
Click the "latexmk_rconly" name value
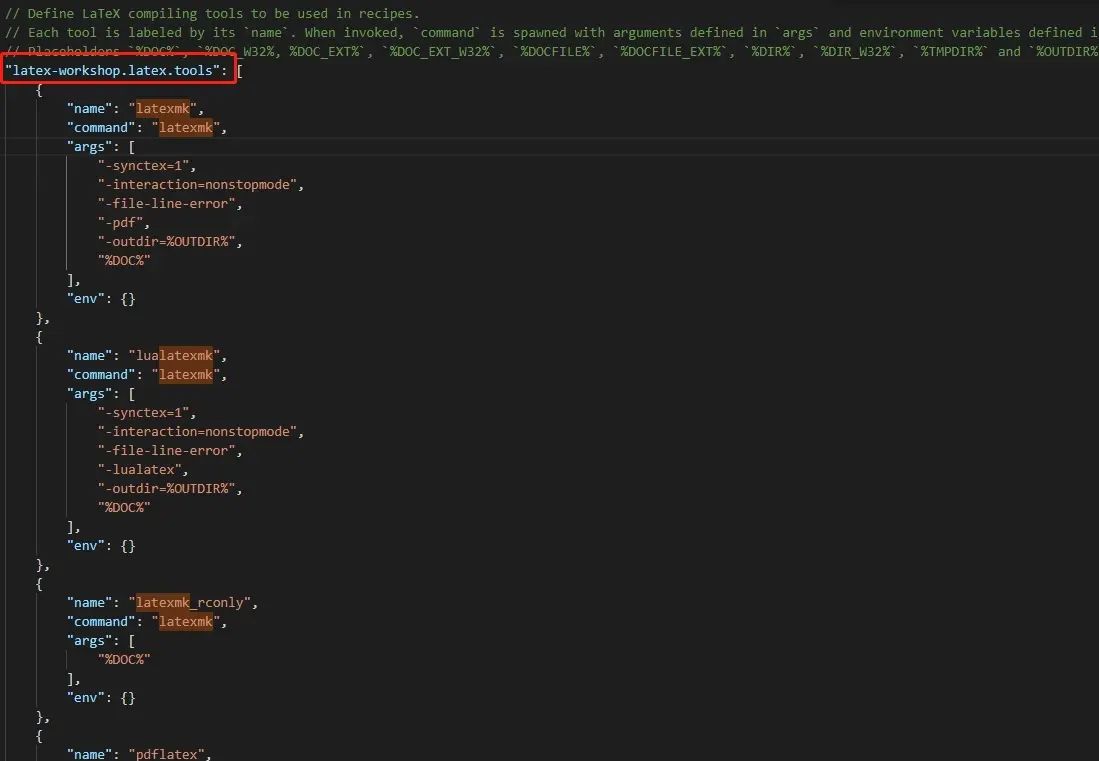189,602
